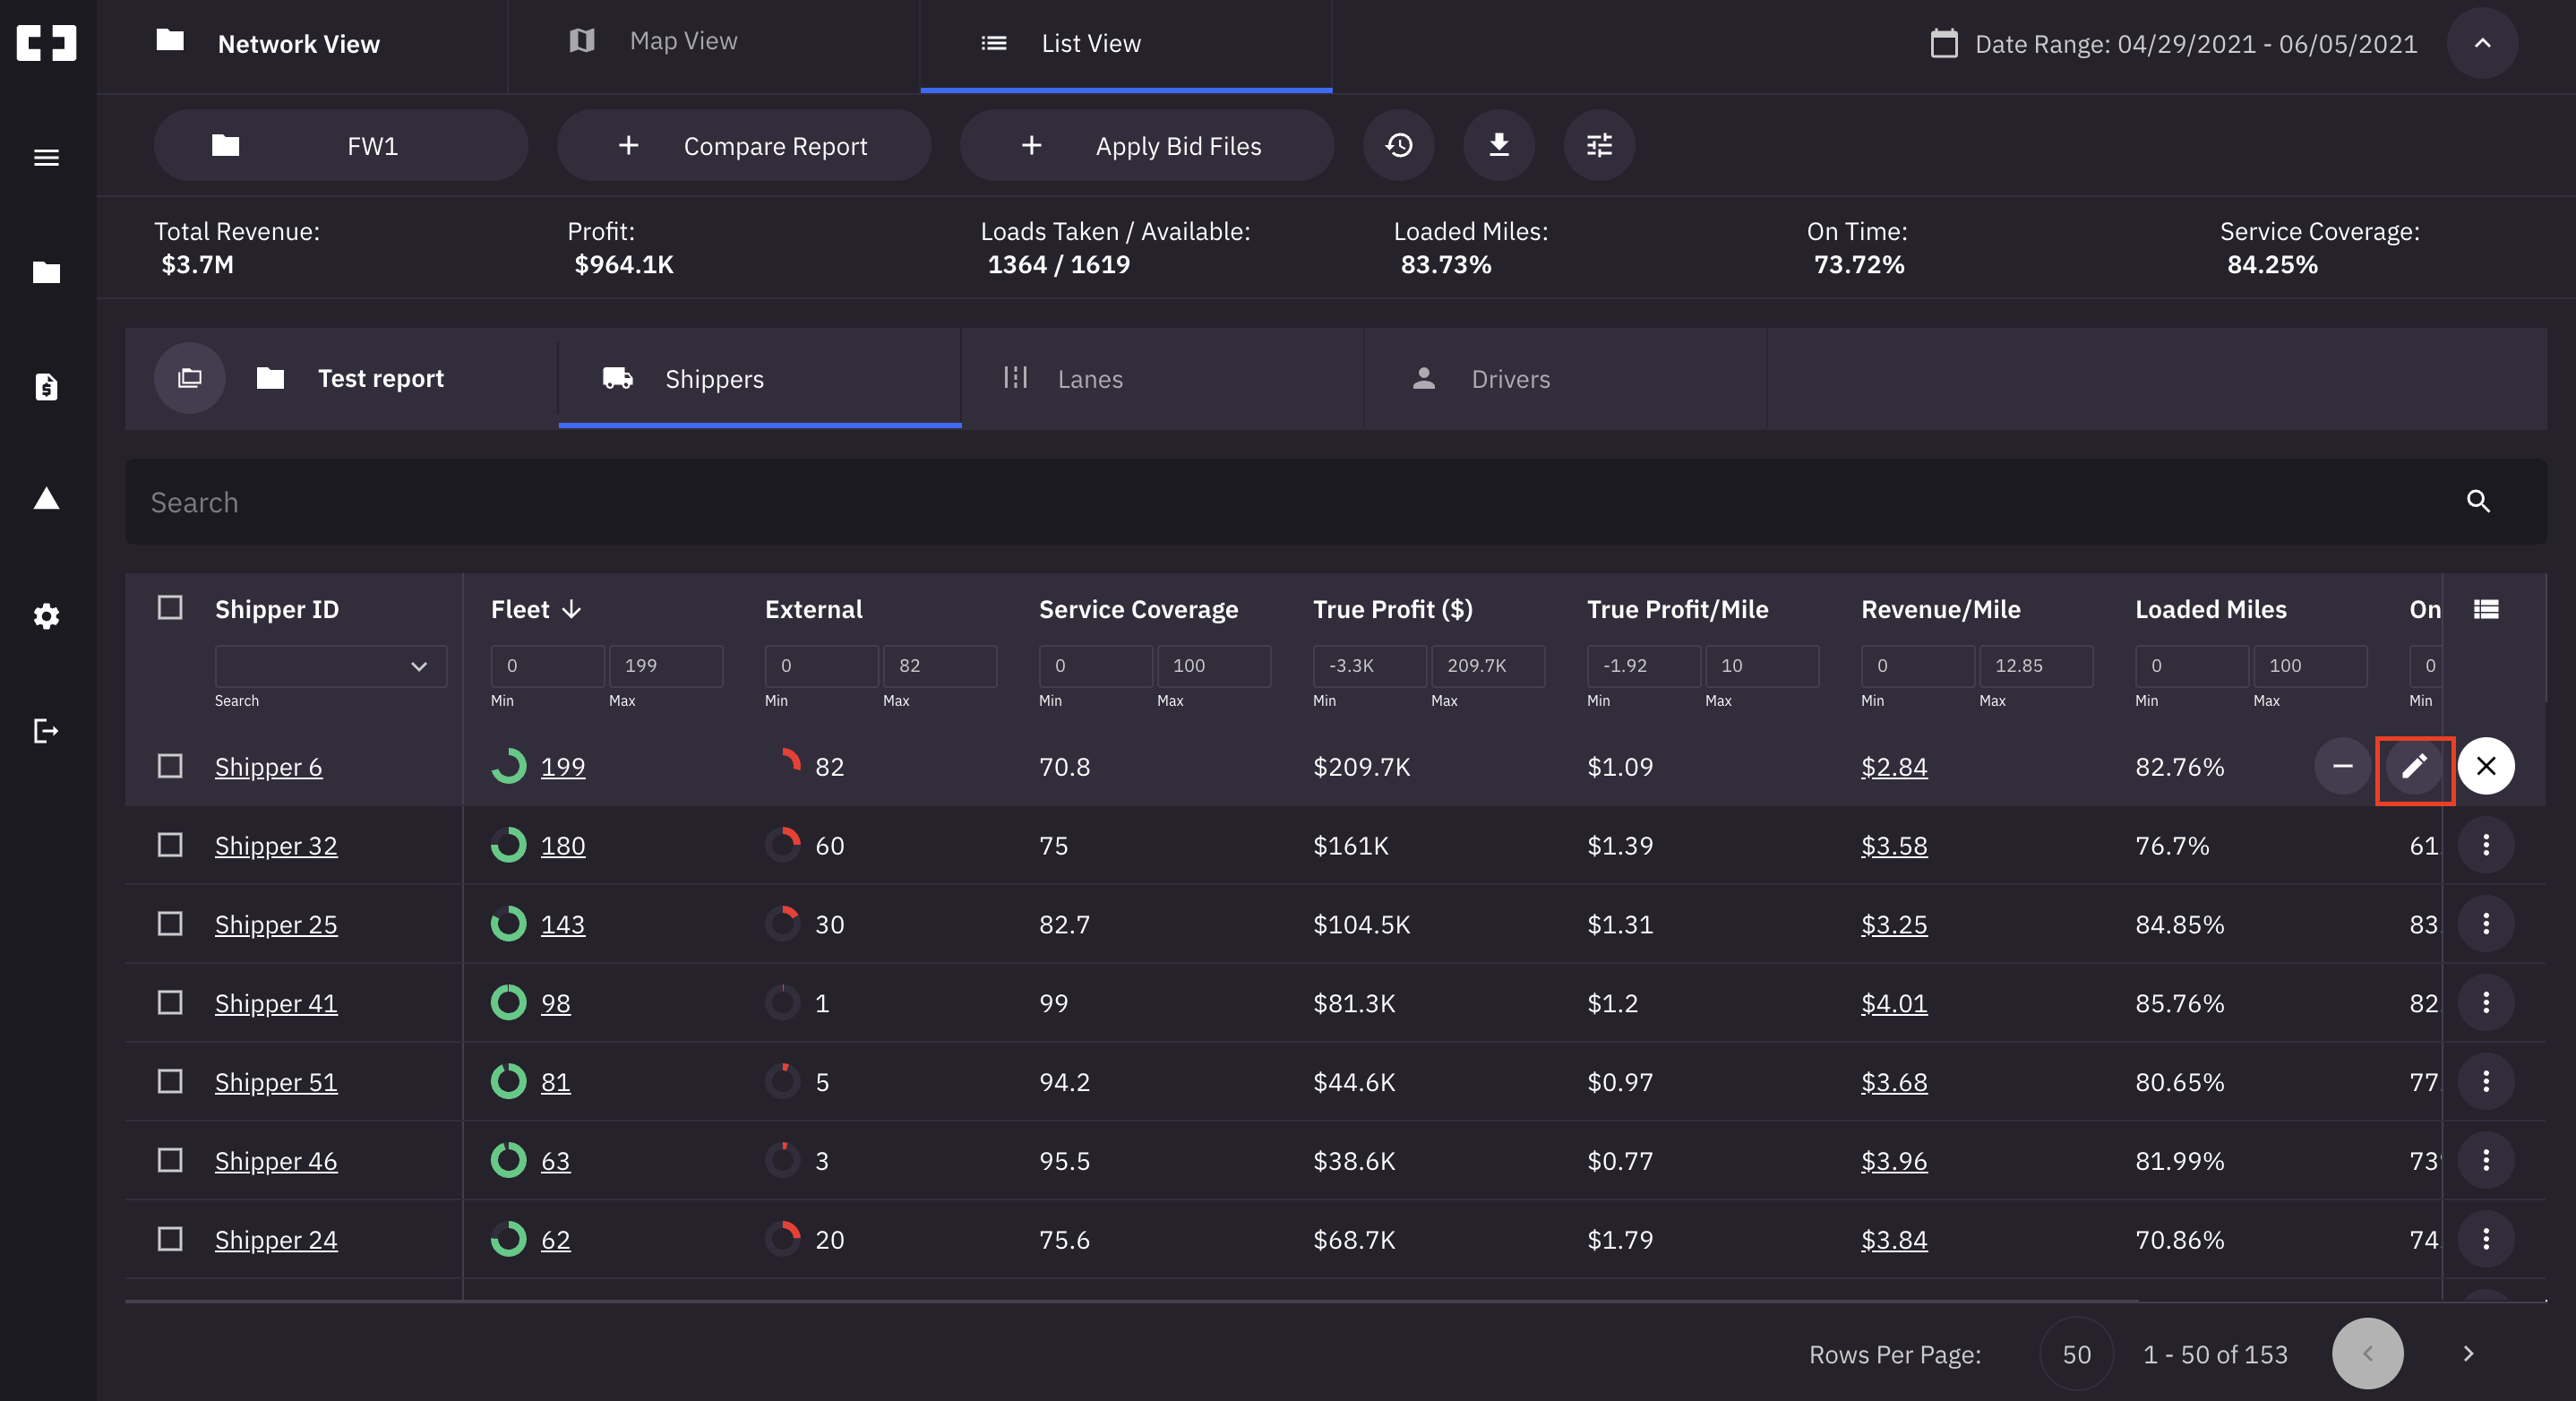Image resolution: width=2576 pixels, height=1401 pixels.
Task: Open the Shipper 41 link
Action: [275, 1003]
